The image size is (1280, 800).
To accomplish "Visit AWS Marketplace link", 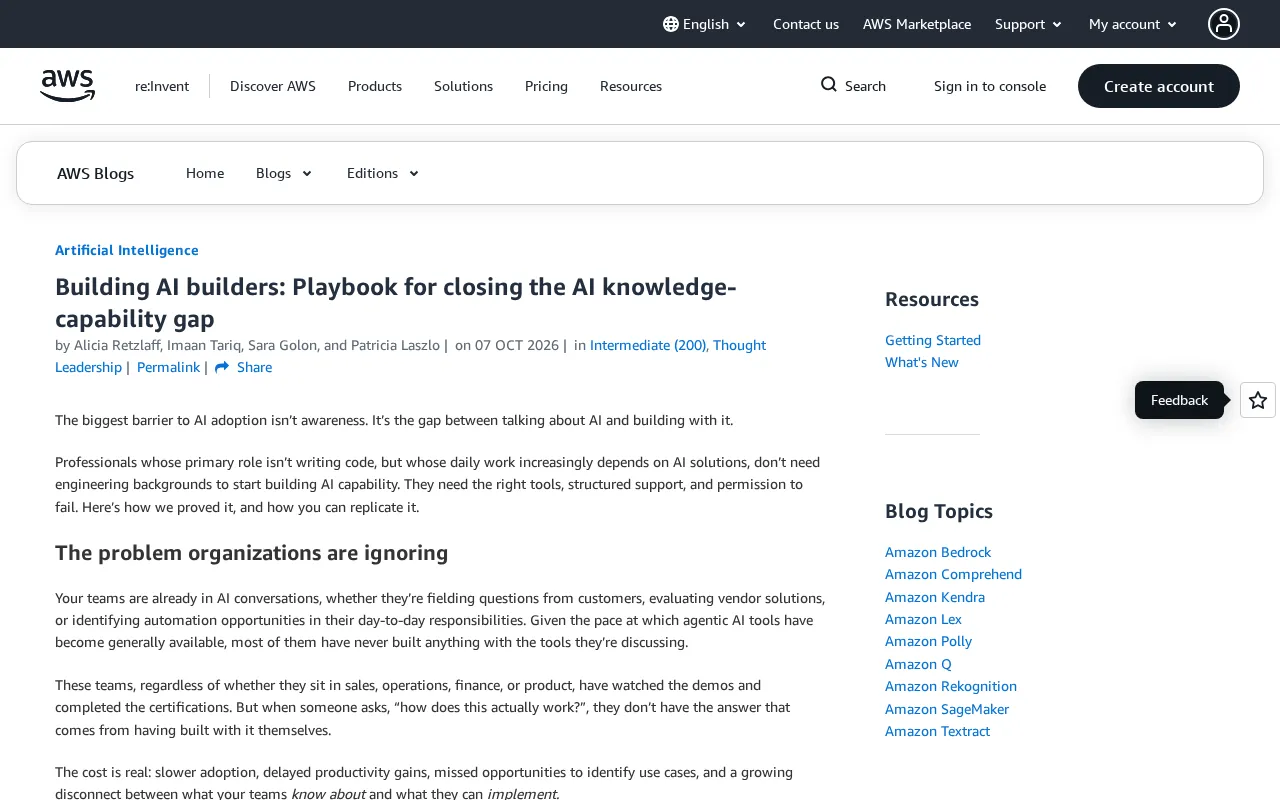I will 917,24.
